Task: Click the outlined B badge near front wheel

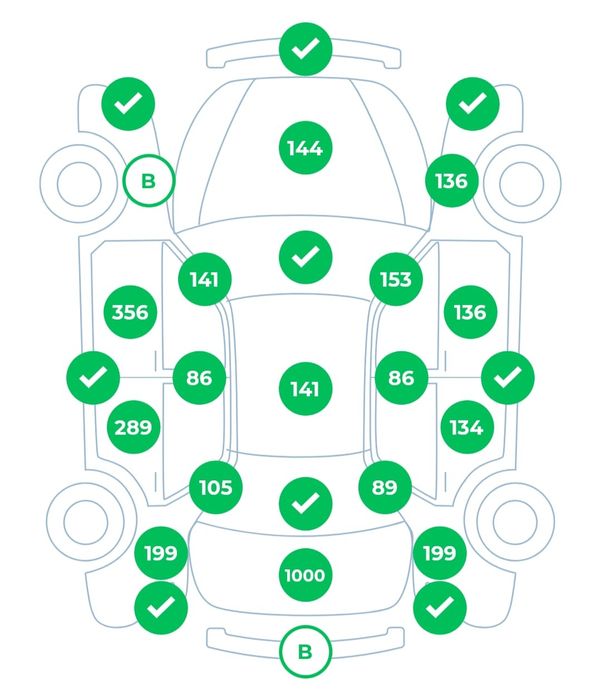Action: pyautogui.click(x=149, y=181)
